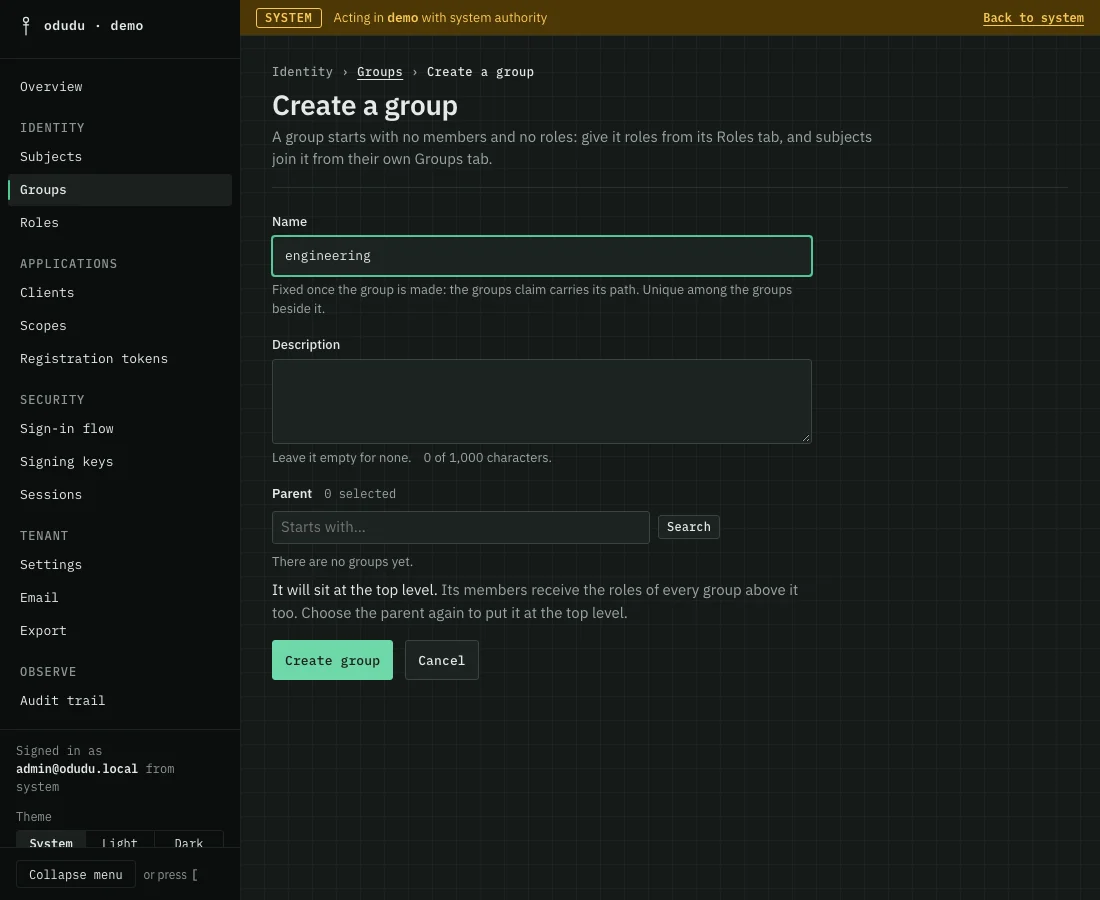Collapse the sidebar menu

(76, 875)
